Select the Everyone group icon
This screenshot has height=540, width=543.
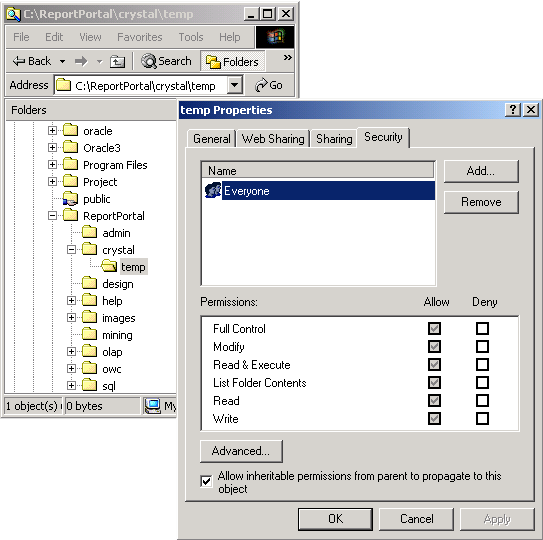click(213, 191)
